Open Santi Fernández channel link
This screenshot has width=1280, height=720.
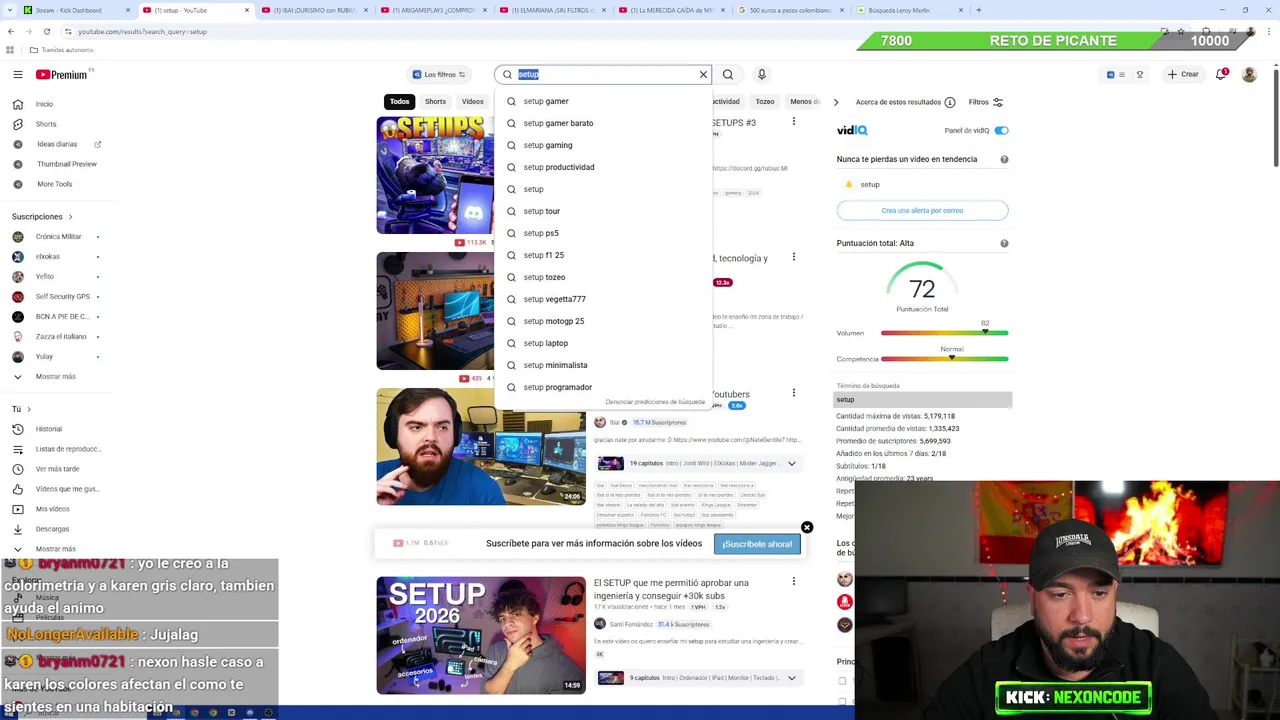[x=631, y=624]
